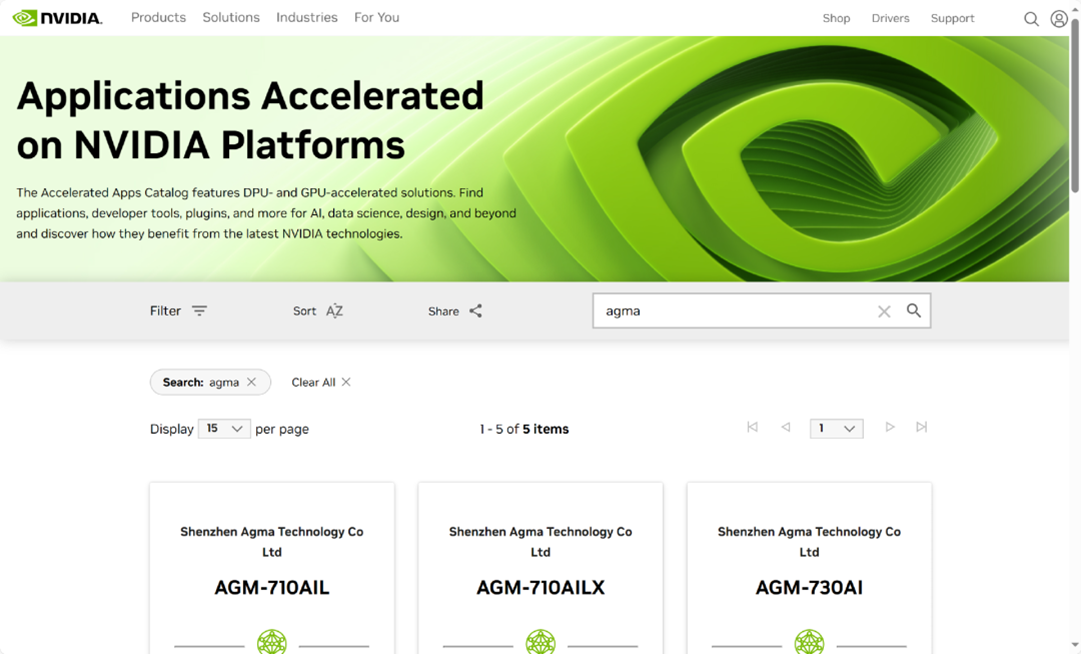The width and height of the screenshot is (1081, 654).
Task: Open the site search magnifier in header
Action: pyautogui.click(x=1031, y=19)
